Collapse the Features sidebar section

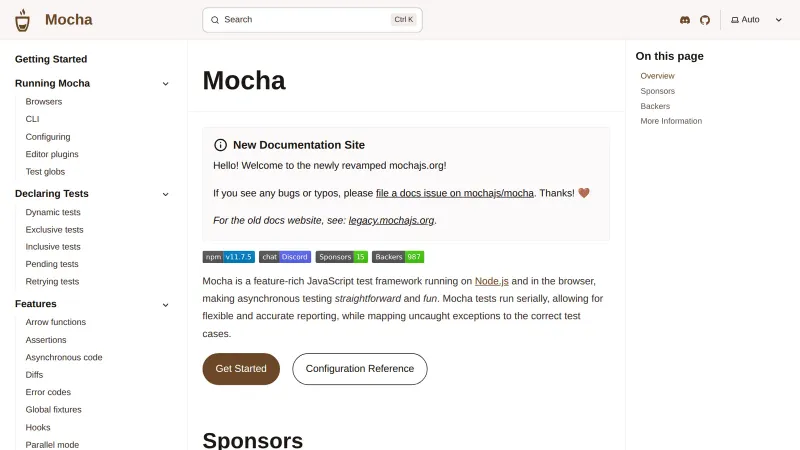coord(166,304)
